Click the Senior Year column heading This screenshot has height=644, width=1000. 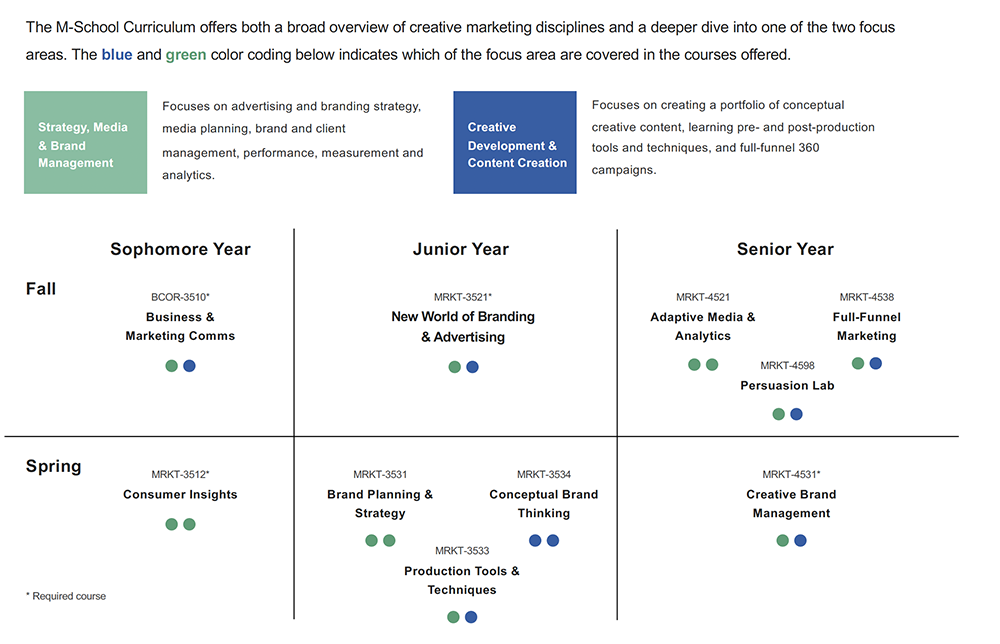(785, 249)
